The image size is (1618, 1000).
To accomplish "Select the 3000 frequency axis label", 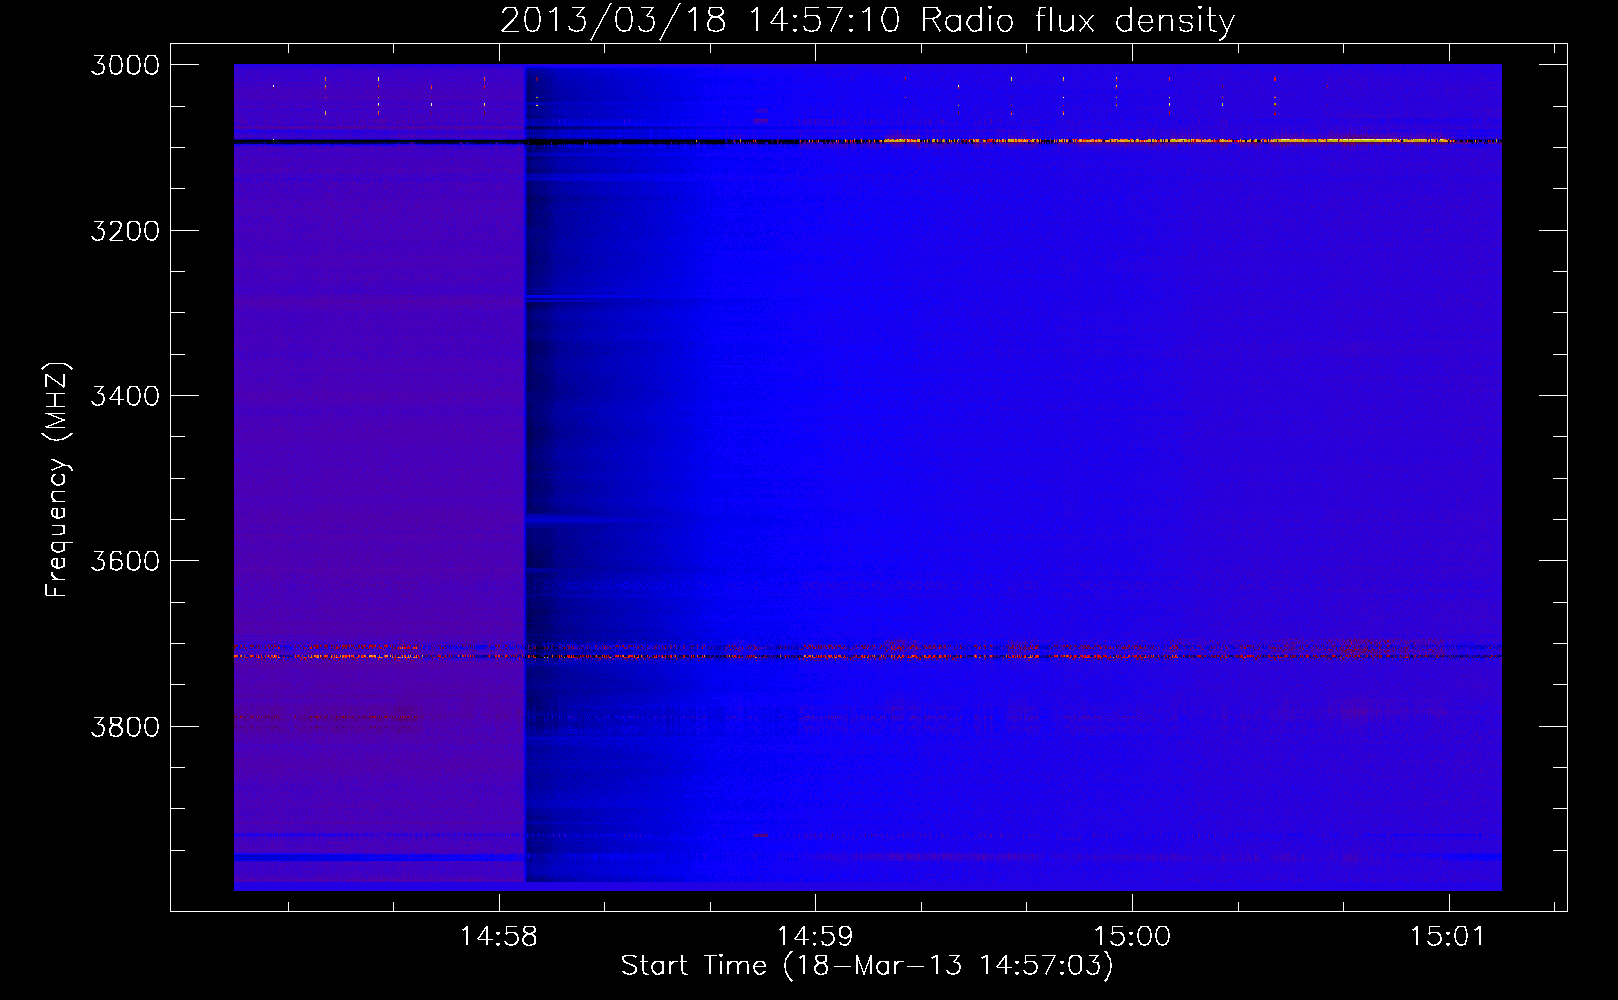I will pos(125,65).
